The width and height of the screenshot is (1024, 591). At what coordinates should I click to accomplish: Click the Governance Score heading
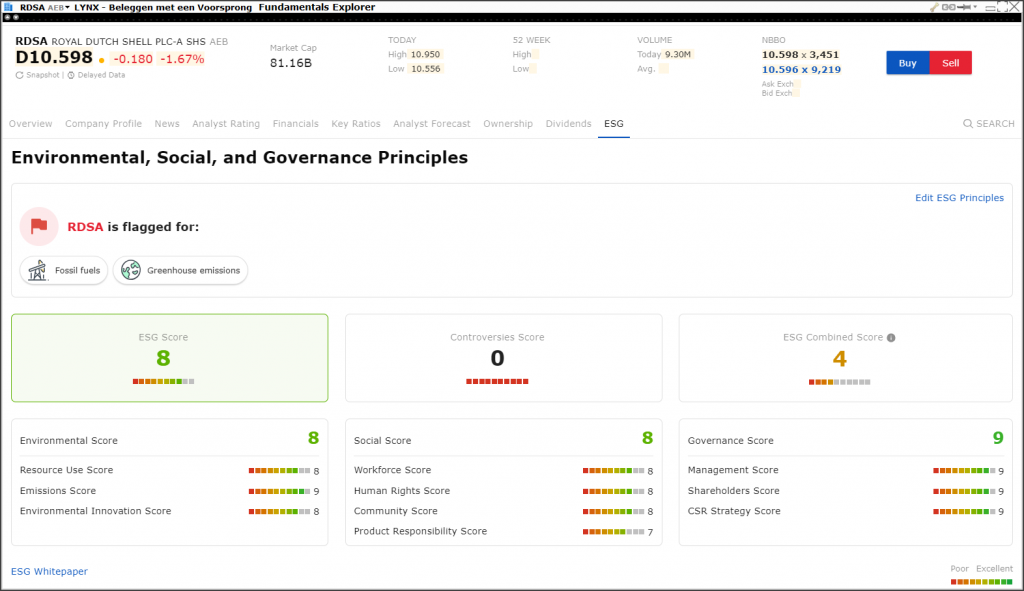point(730,441)
